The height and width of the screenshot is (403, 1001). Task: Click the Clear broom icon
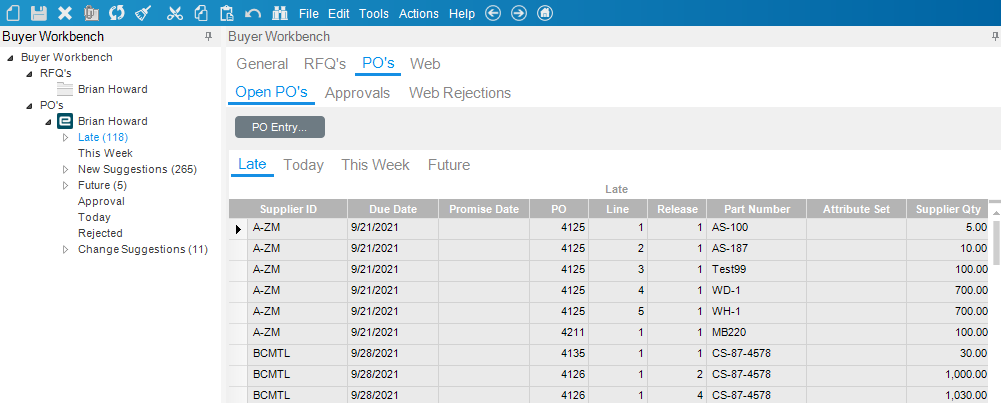click(x=144, y=13)
